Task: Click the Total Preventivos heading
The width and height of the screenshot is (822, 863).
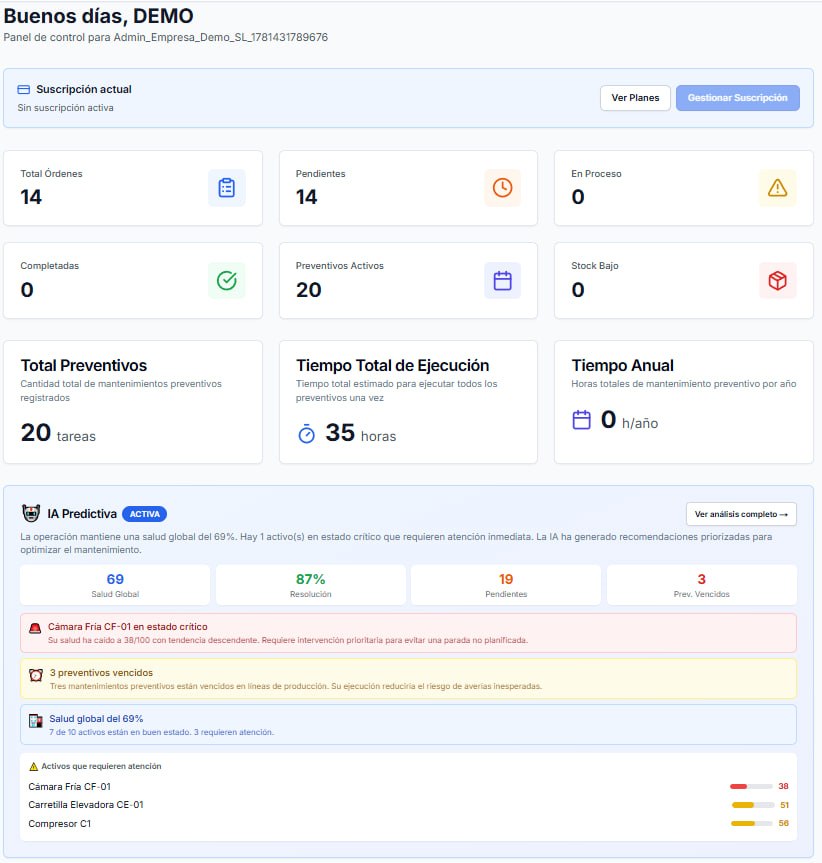Action: 84,365
